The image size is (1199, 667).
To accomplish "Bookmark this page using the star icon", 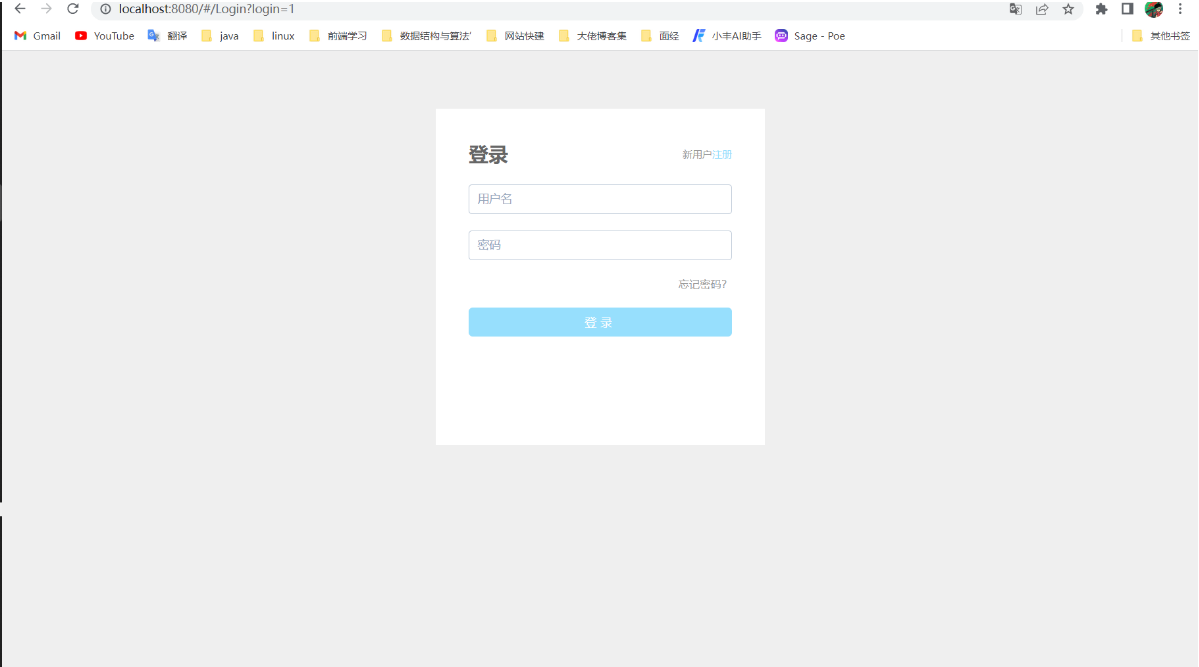I will pyautogui.click(x=1069, y=9).
